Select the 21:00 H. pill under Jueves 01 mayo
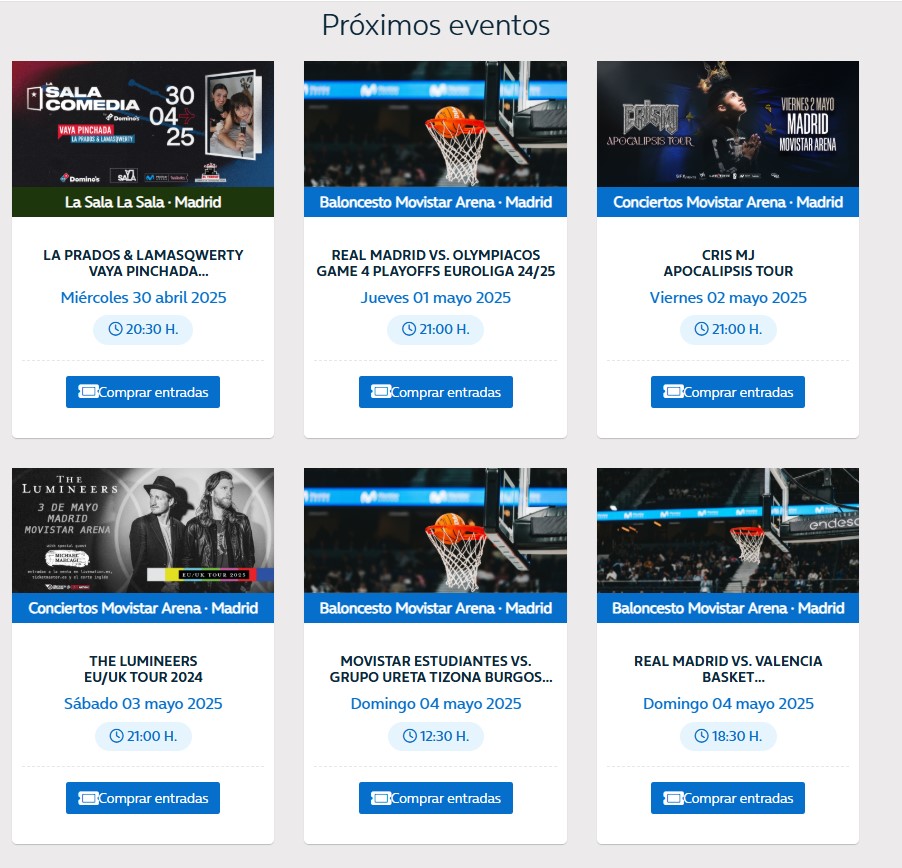The image size is (902, 868). coord(435,330)
